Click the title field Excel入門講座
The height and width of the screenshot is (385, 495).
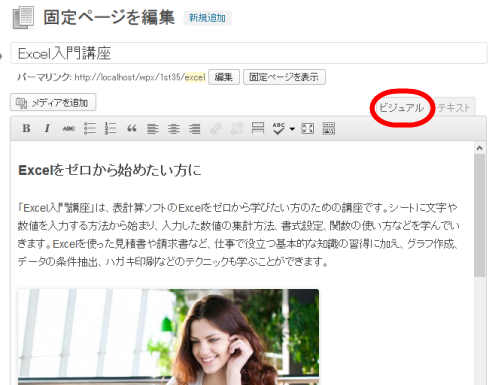click(x=249, y=53)
